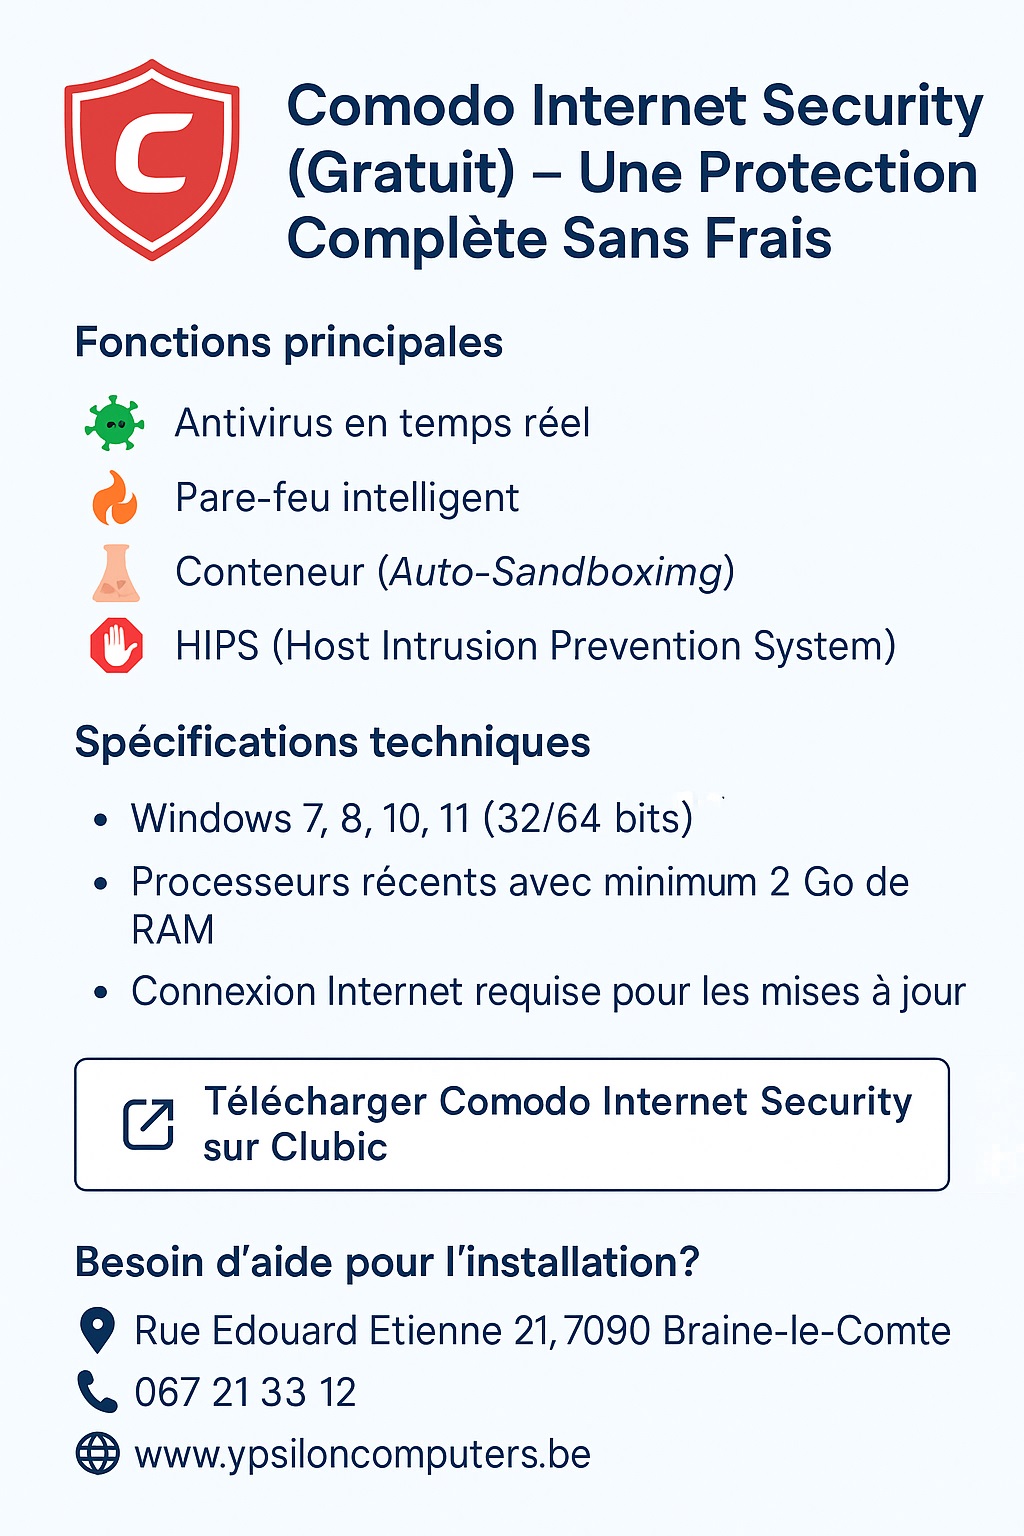Open the www.ypsiloncomputers.be website link

pos(362,1454)
